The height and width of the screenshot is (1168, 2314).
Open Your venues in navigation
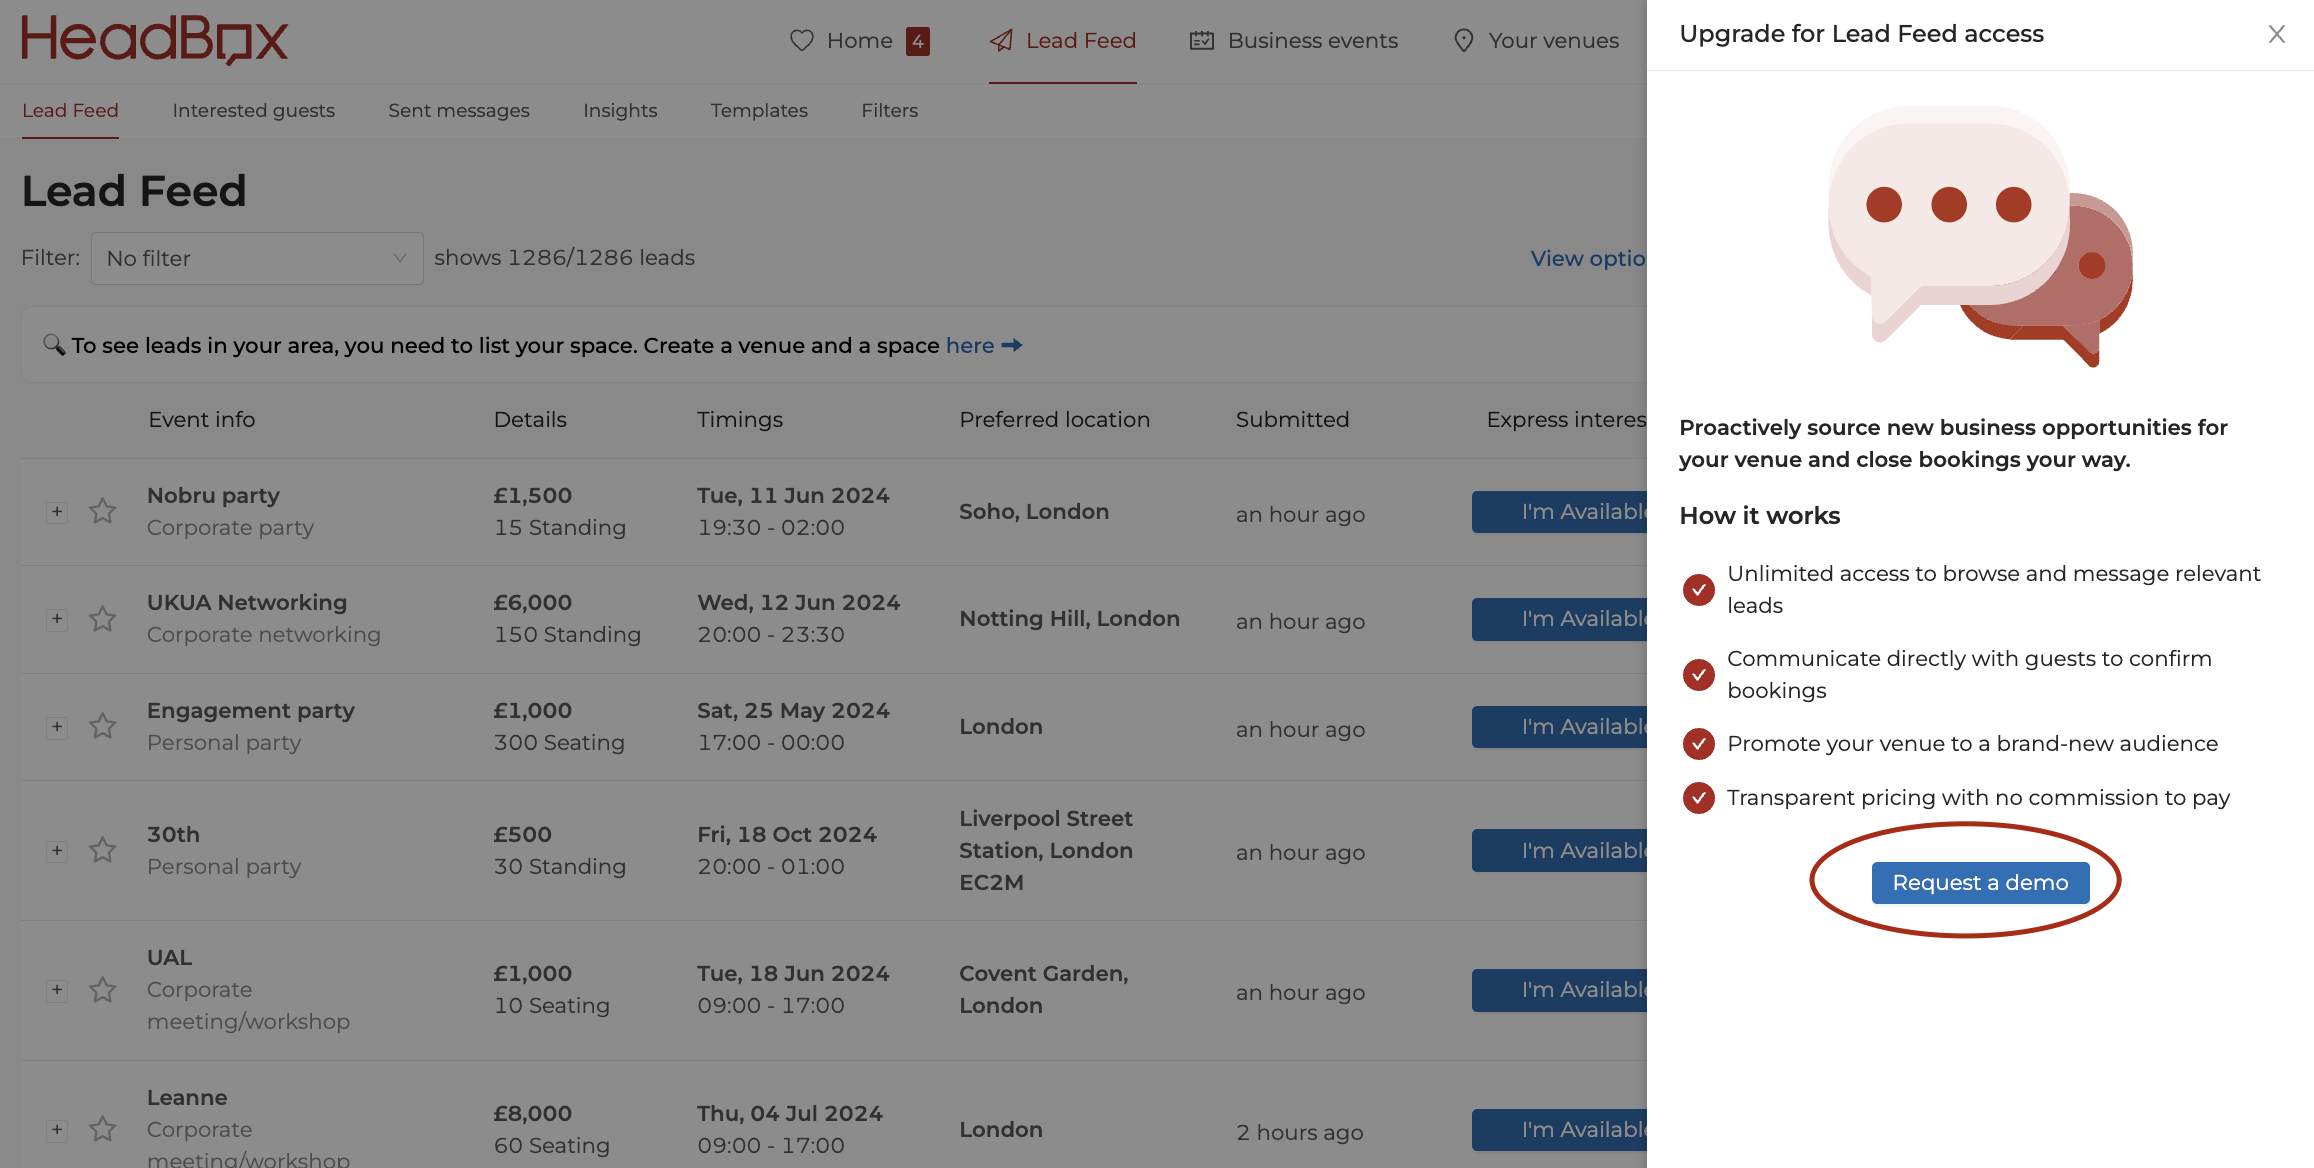[x=1535, y=41]
